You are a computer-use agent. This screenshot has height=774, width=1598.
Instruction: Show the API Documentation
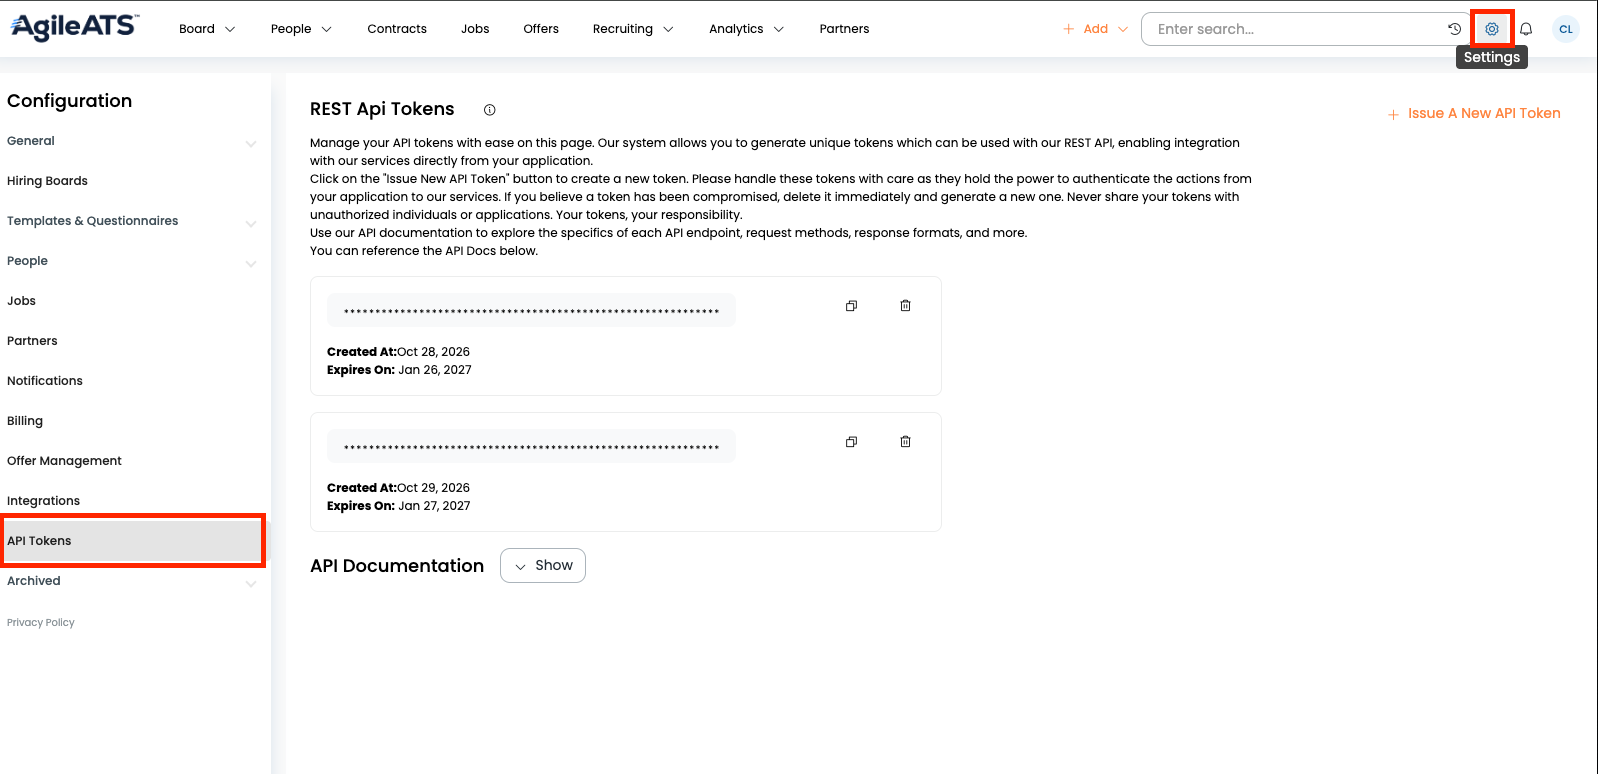click(543, 565)
